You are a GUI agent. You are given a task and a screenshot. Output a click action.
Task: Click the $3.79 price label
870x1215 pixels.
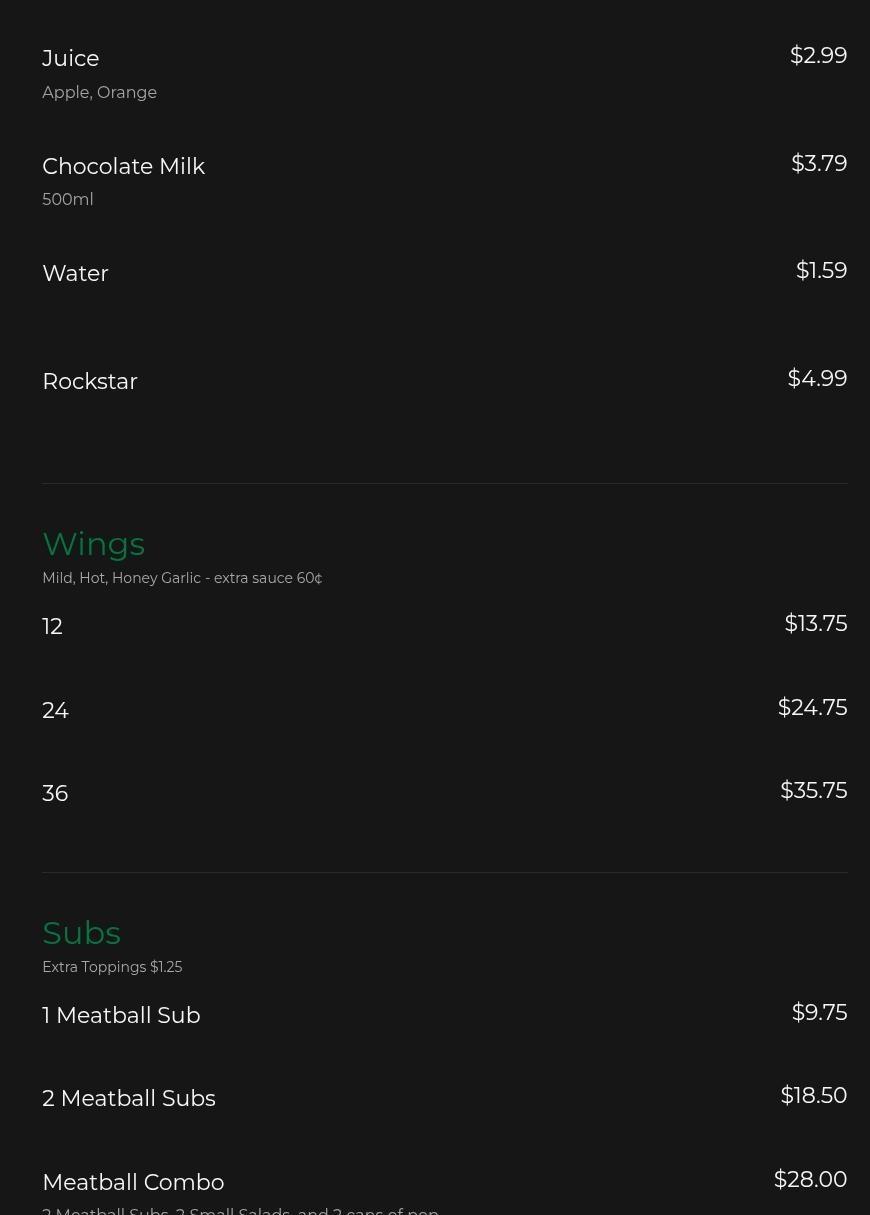click(818, 163)
